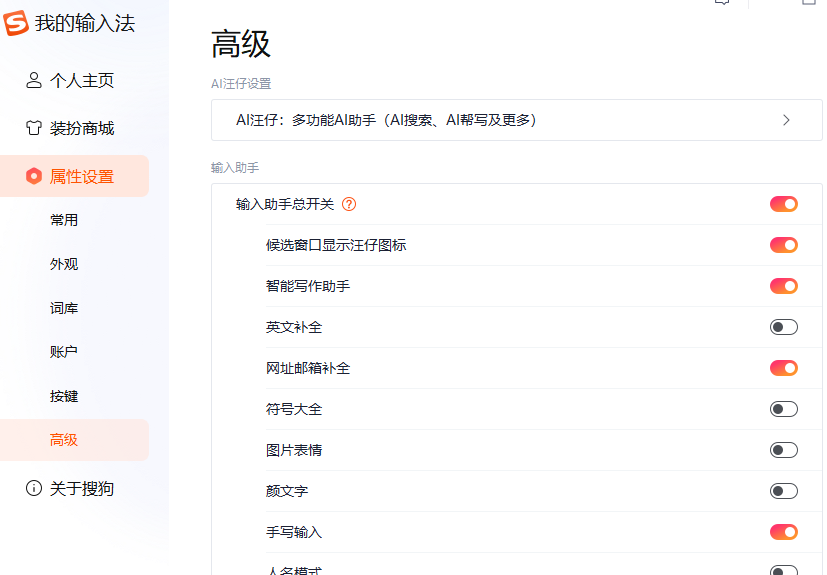Click the person icon beside 个人主页
The width and height of the screenshot is (827, 575).
tap(34, 80)
